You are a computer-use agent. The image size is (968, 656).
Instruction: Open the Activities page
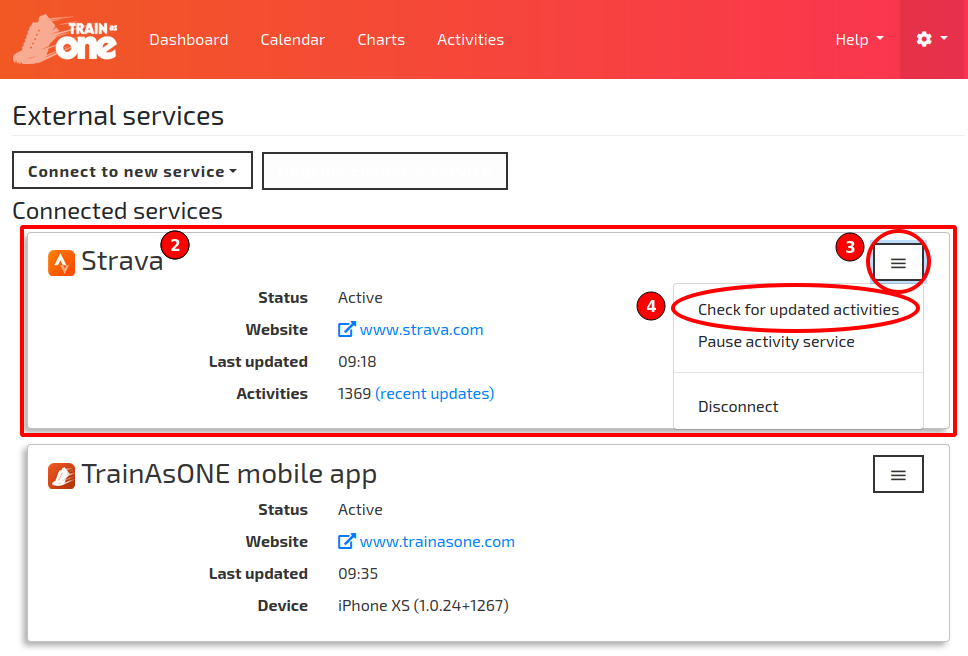pyautogui.click(x=470, y=39)
